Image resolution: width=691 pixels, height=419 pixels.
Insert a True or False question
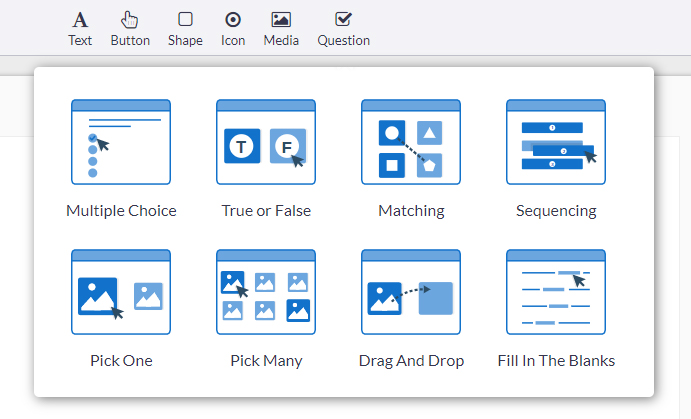266,142
